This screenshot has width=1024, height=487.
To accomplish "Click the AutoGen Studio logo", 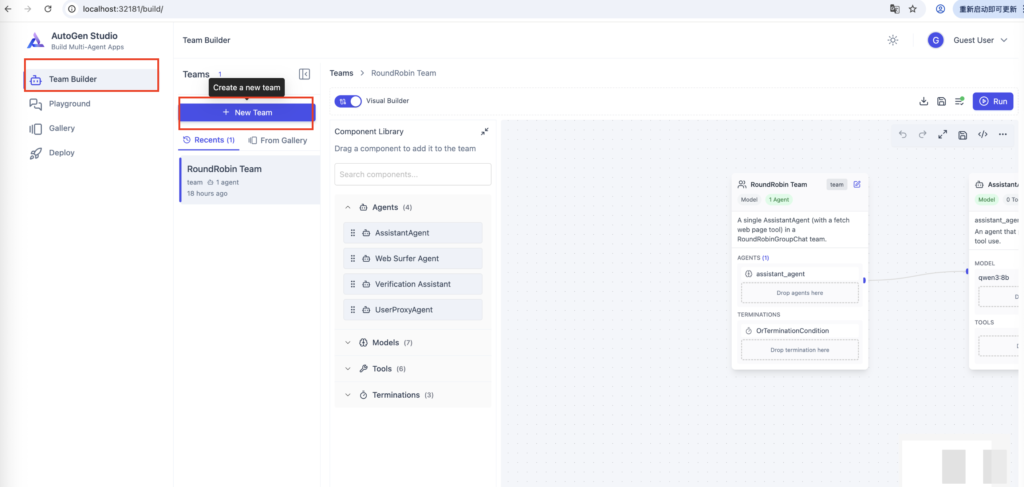I will pyautogui.click(x=35, y=40).
